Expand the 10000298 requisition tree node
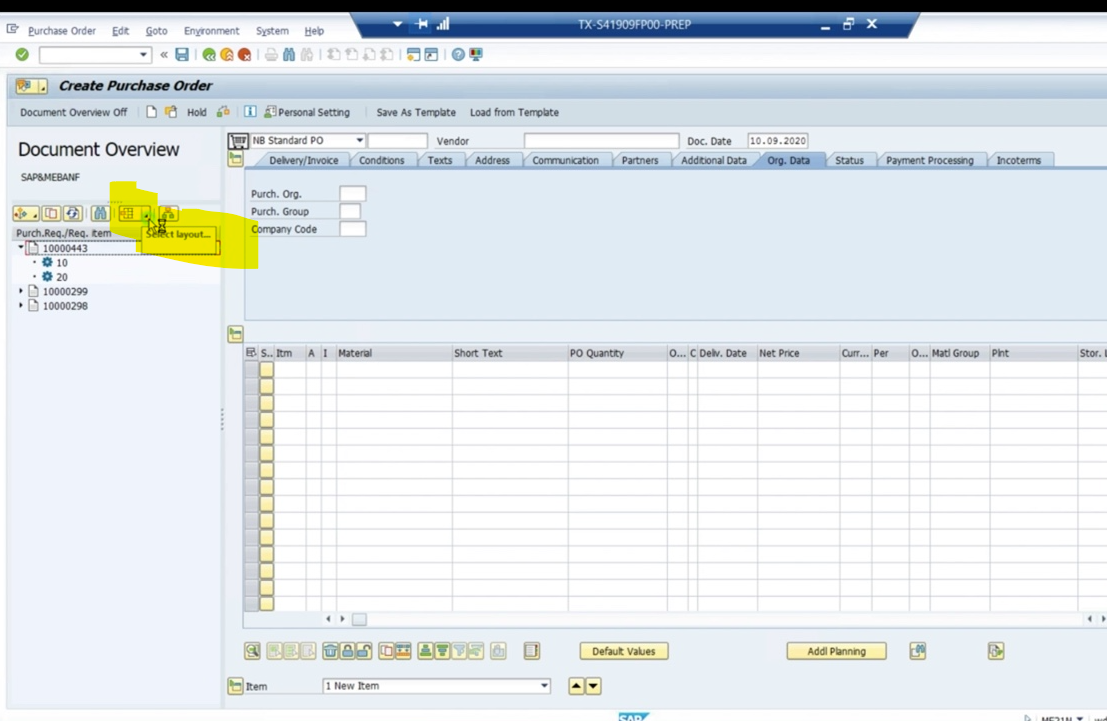The height and width of the screenshot is (721, 1107). tap(20, 305)
